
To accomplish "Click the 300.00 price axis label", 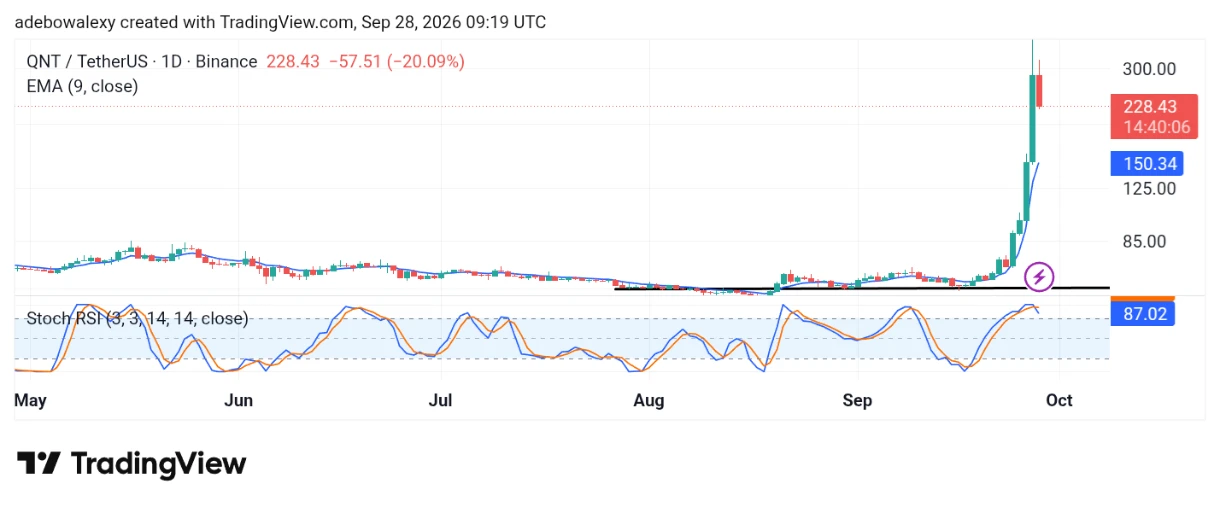I will tap(1149, 69).
